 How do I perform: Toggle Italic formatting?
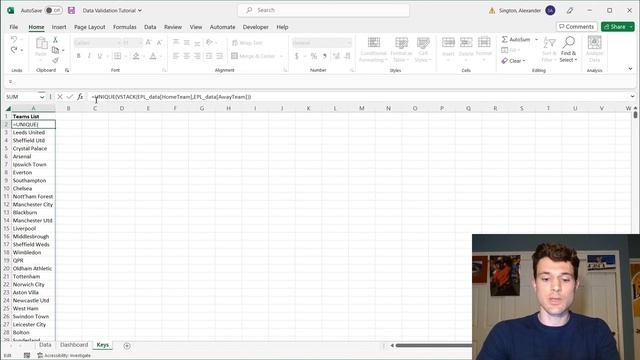click(89, 56)
